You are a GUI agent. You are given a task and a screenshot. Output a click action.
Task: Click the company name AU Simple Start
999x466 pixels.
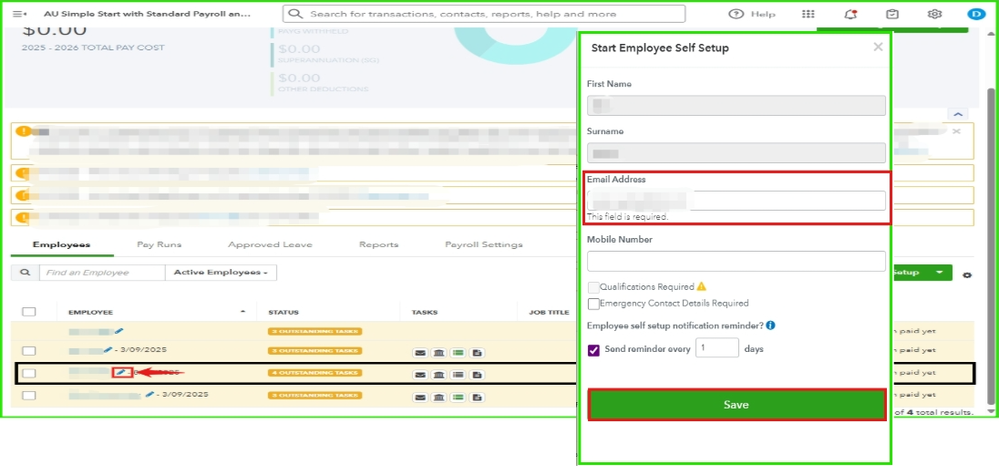click(147, 14)
